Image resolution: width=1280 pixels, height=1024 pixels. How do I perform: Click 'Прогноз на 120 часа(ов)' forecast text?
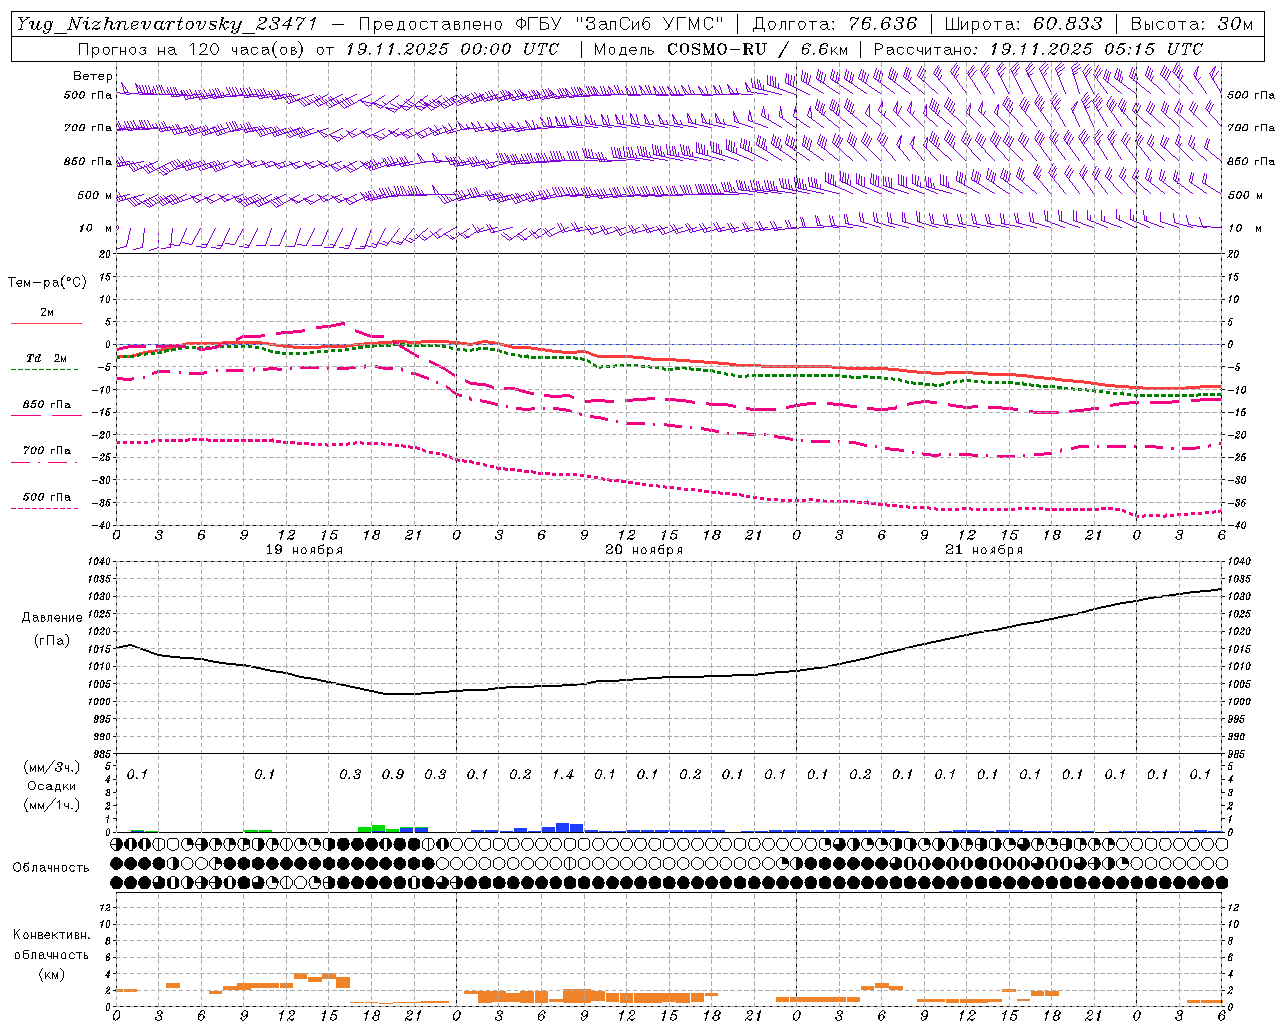click(191, 49)
